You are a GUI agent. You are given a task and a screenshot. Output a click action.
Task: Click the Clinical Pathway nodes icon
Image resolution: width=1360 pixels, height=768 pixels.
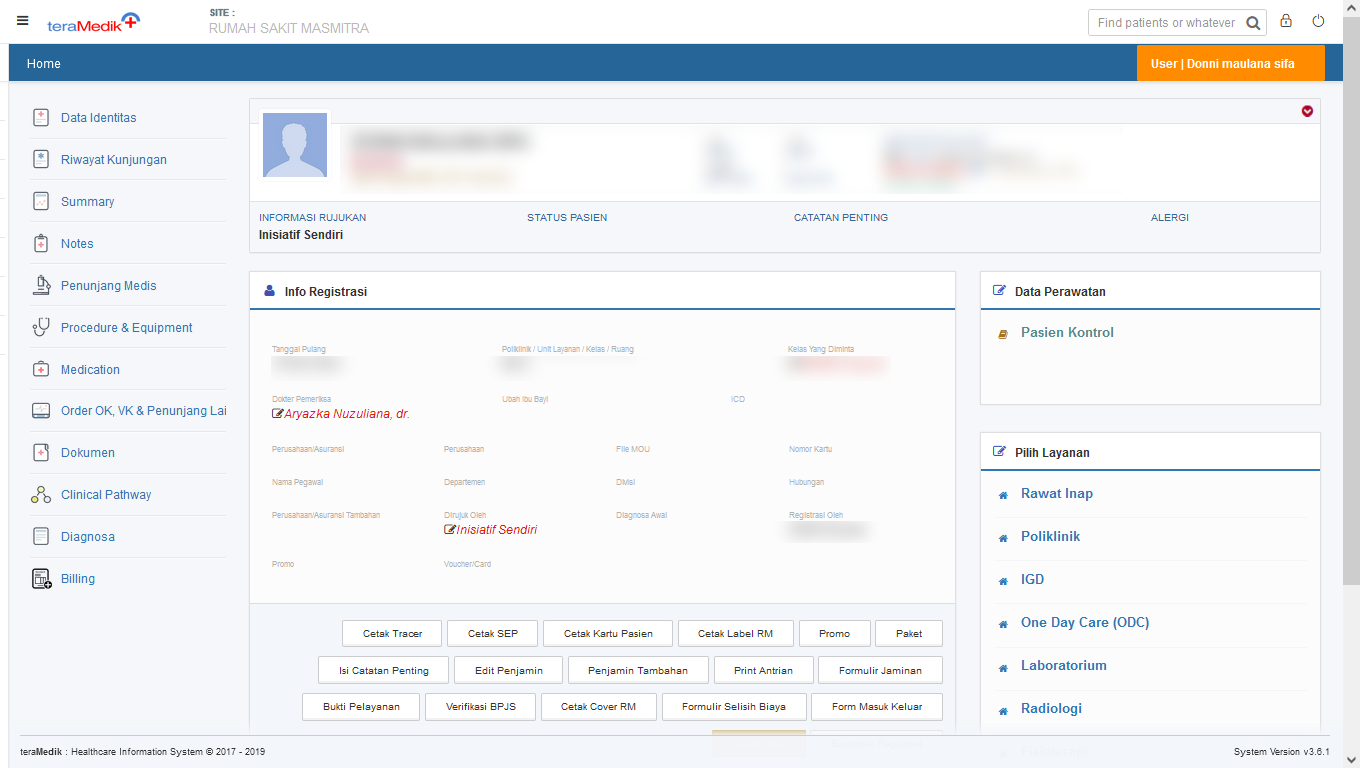[41, 494]
